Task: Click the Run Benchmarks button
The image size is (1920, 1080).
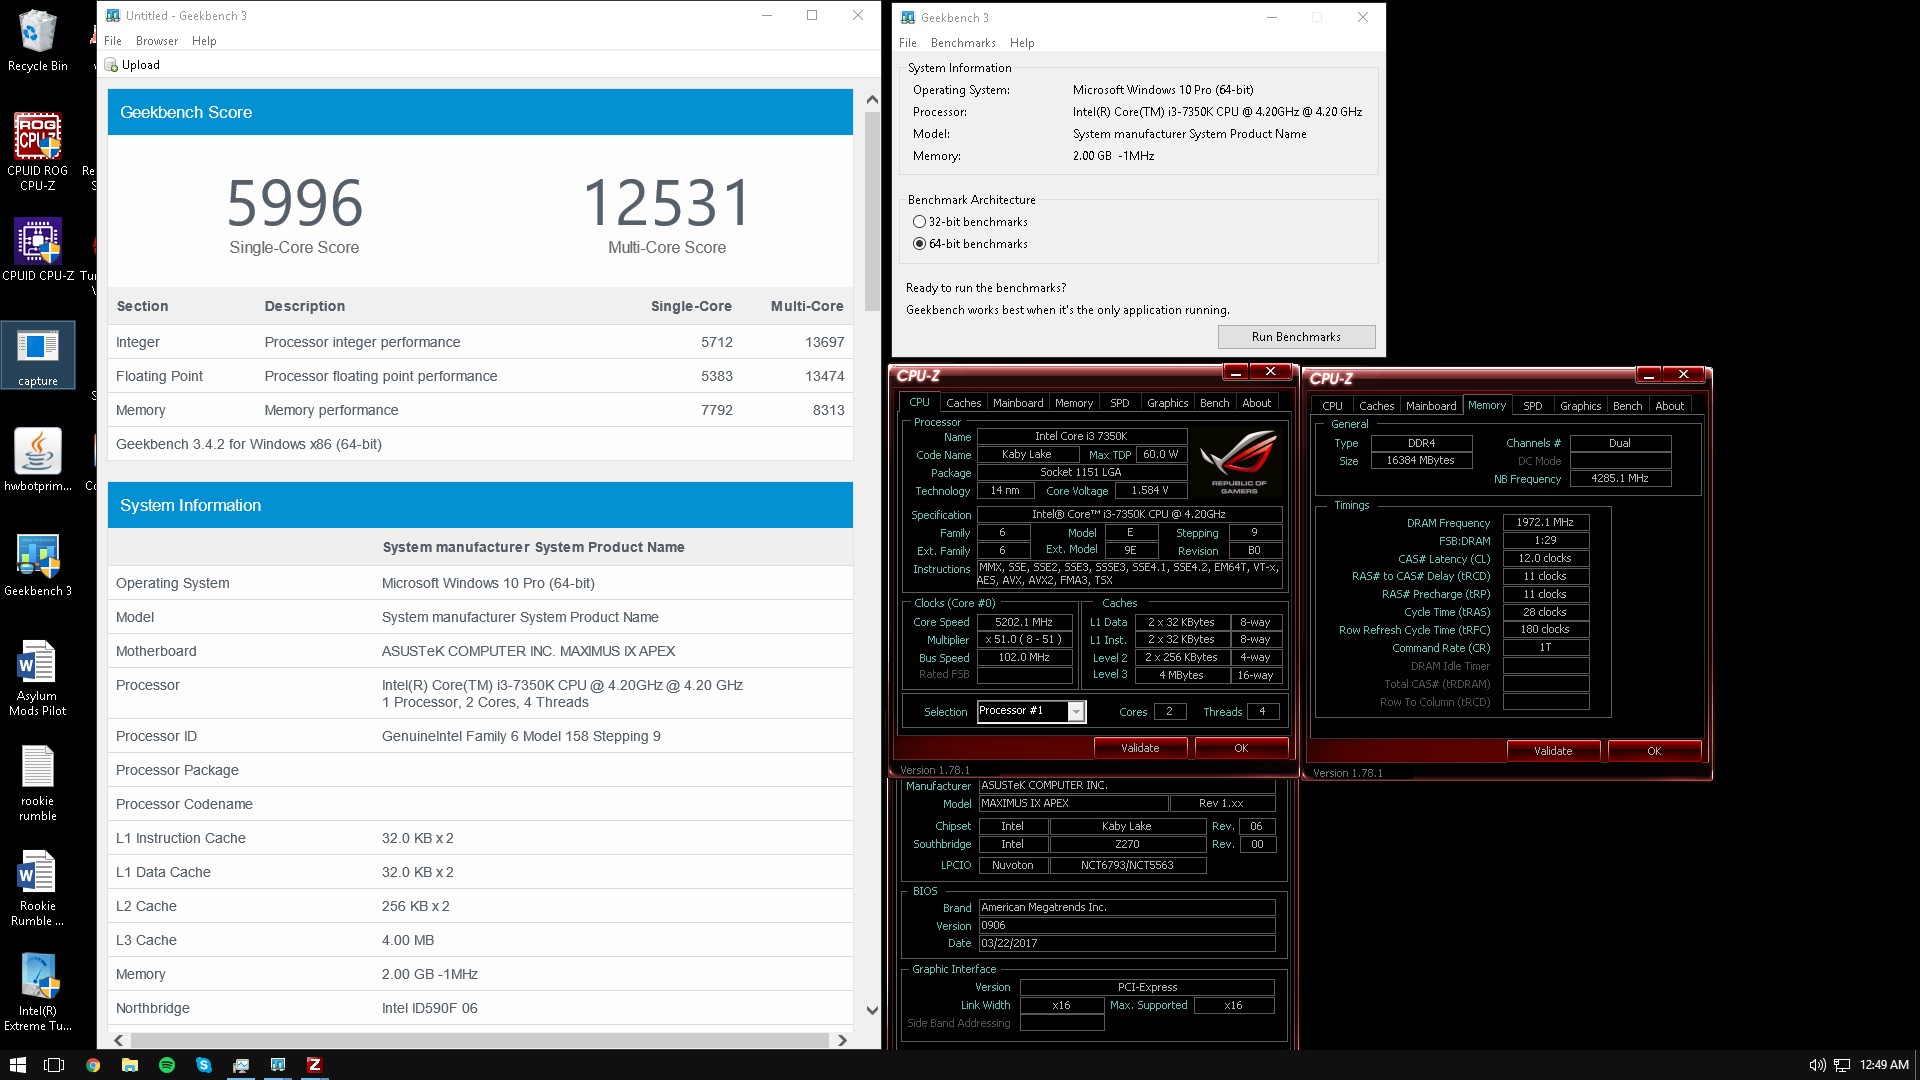Action: pos(1296,337)
